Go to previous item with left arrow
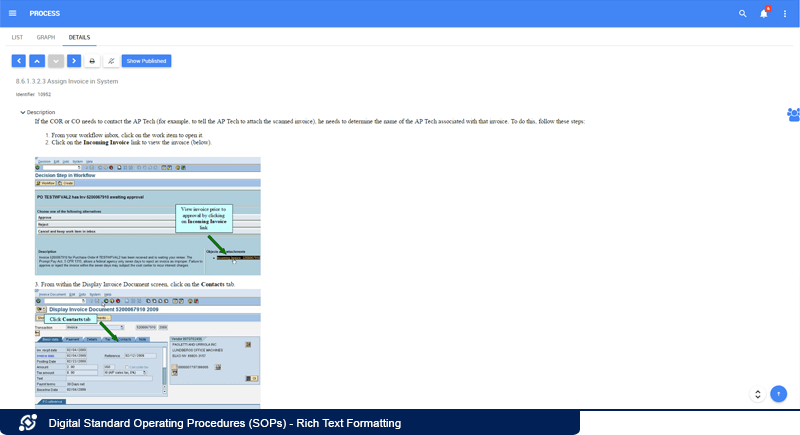800x435 pixels. point(18,61)
